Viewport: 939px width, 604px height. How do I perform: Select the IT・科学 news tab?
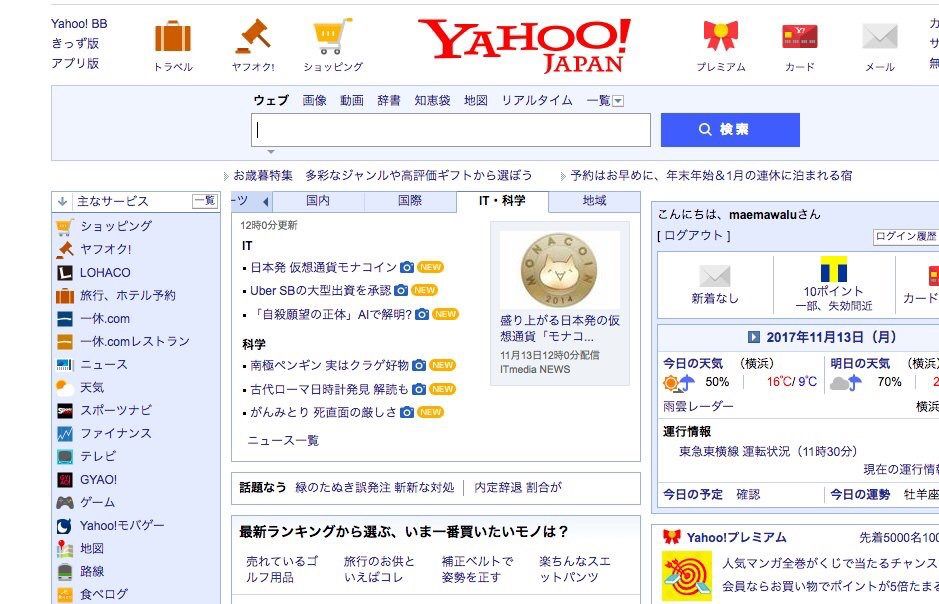pos(502,201)
